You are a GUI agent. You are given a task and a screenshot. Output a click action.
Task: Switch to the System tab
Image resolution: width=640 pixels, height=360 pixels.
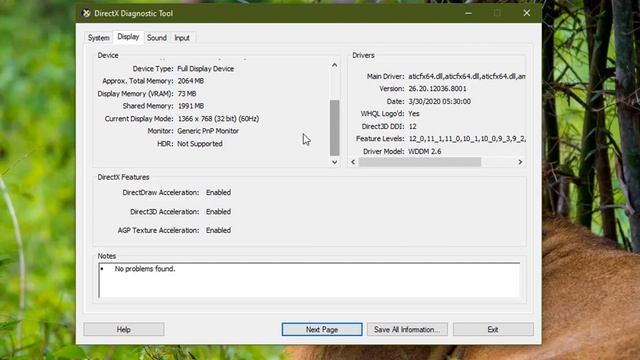pyautogui.click(x=99, y=38)
